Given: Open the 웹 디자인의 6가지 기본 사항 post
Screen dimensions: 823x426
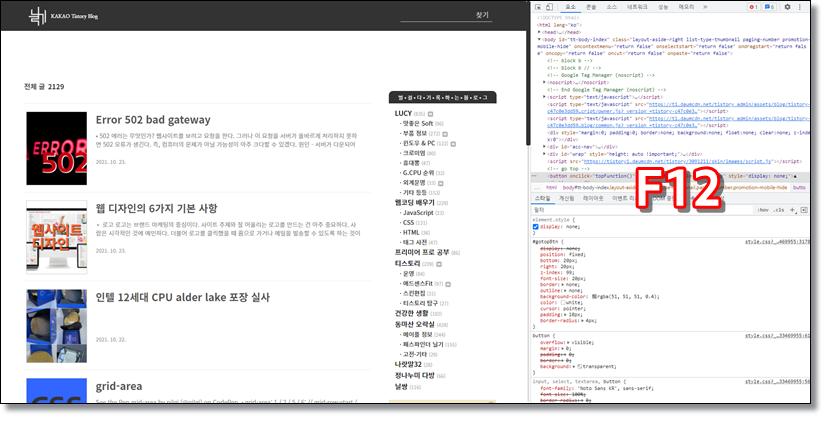Looking at the screenshot, I should click(156, 208).
